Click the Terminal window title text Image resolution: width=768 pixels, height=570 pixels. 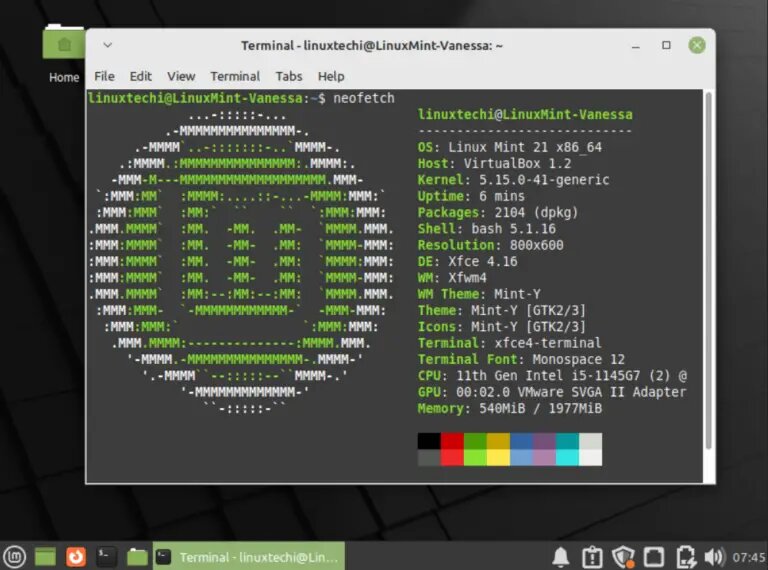tap(372, 46)
